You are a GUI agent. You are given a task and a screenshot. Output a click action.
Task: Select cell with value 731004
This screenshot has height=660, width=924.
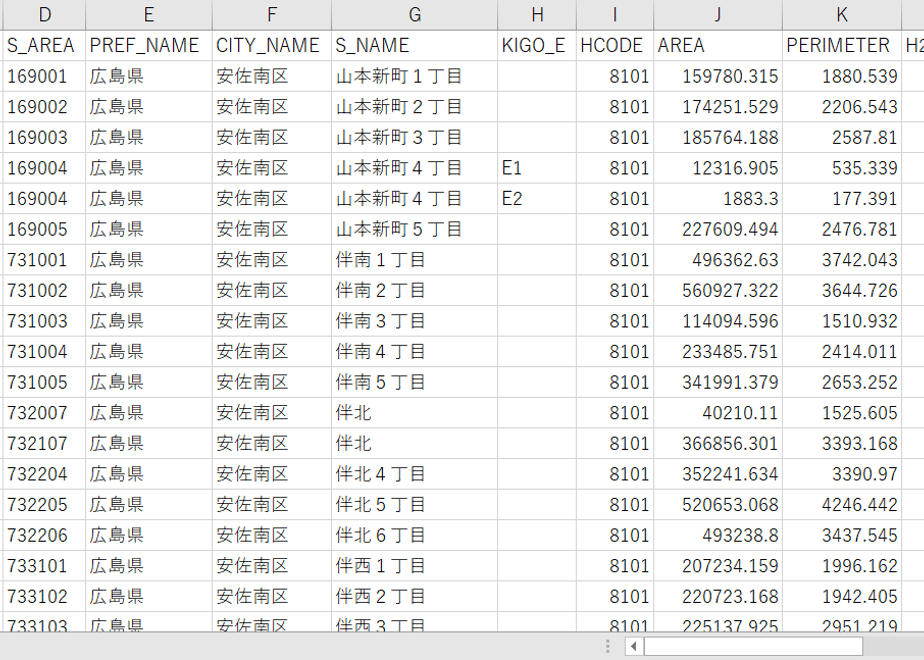tap(44, 352)
